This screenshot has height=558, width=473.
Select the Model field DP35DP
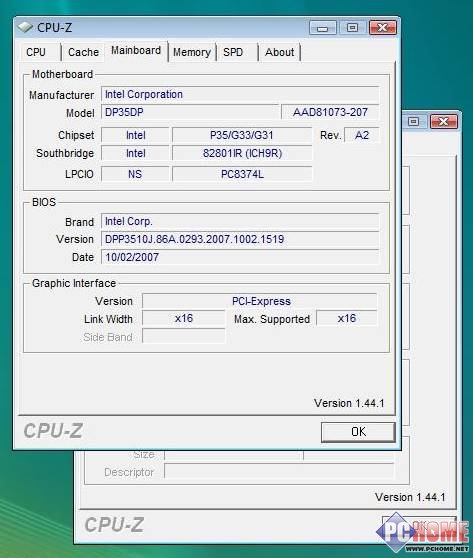coord(190,112)
